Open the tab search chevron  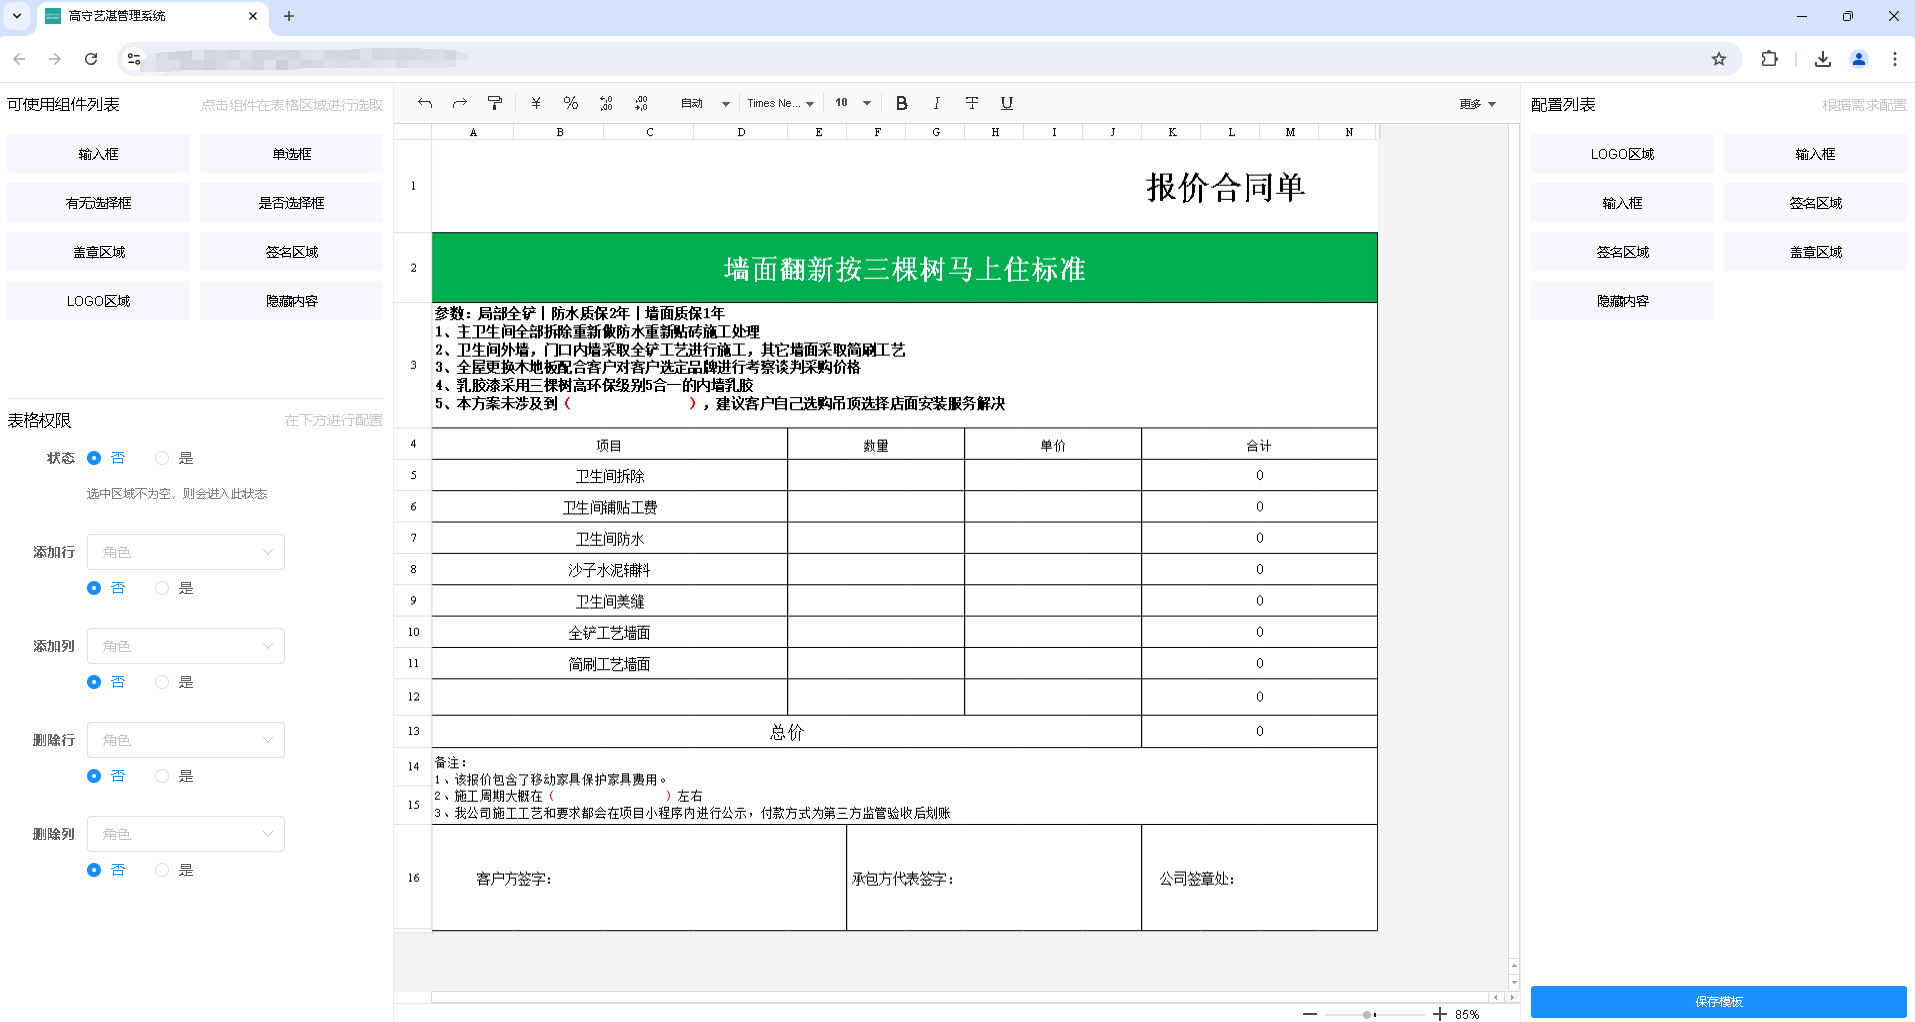tap(17, 16)
